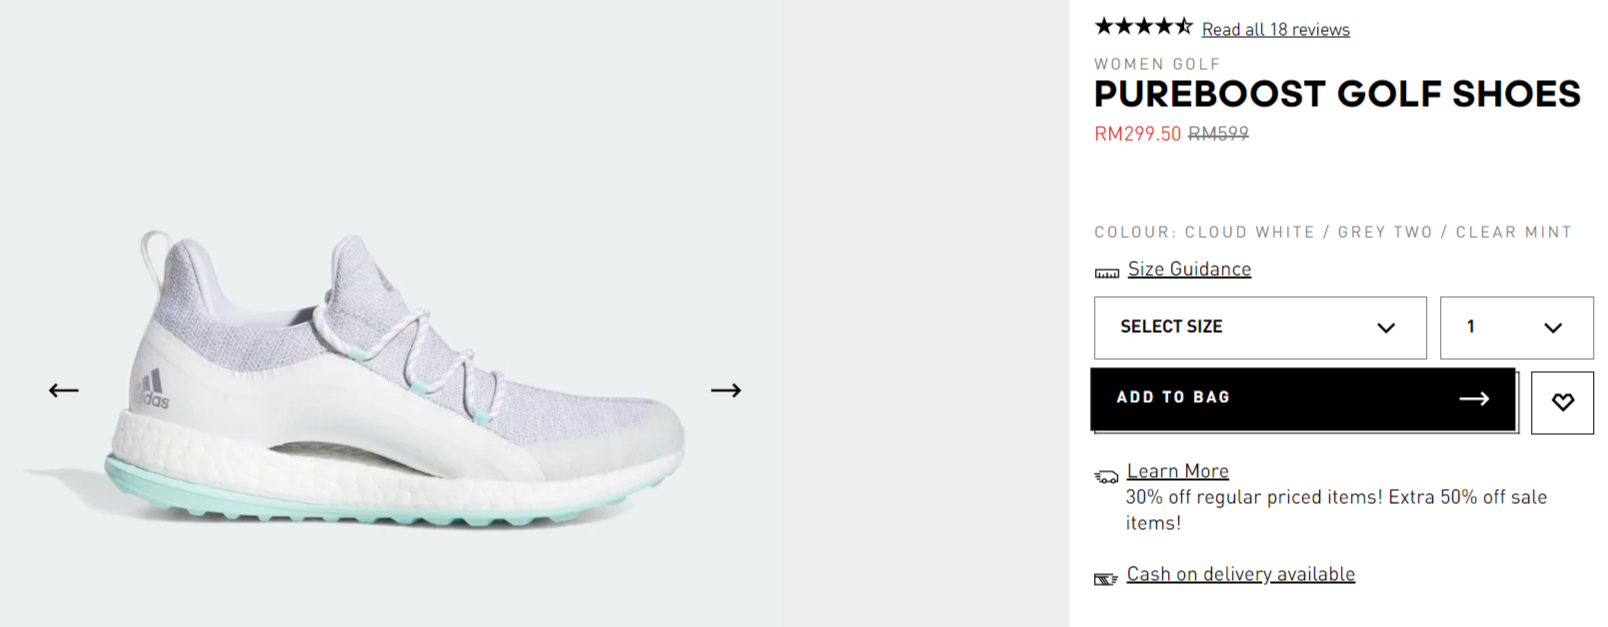Expand size list via Select Size chevron
The image size is (1608, 627).
point(1386,328)
